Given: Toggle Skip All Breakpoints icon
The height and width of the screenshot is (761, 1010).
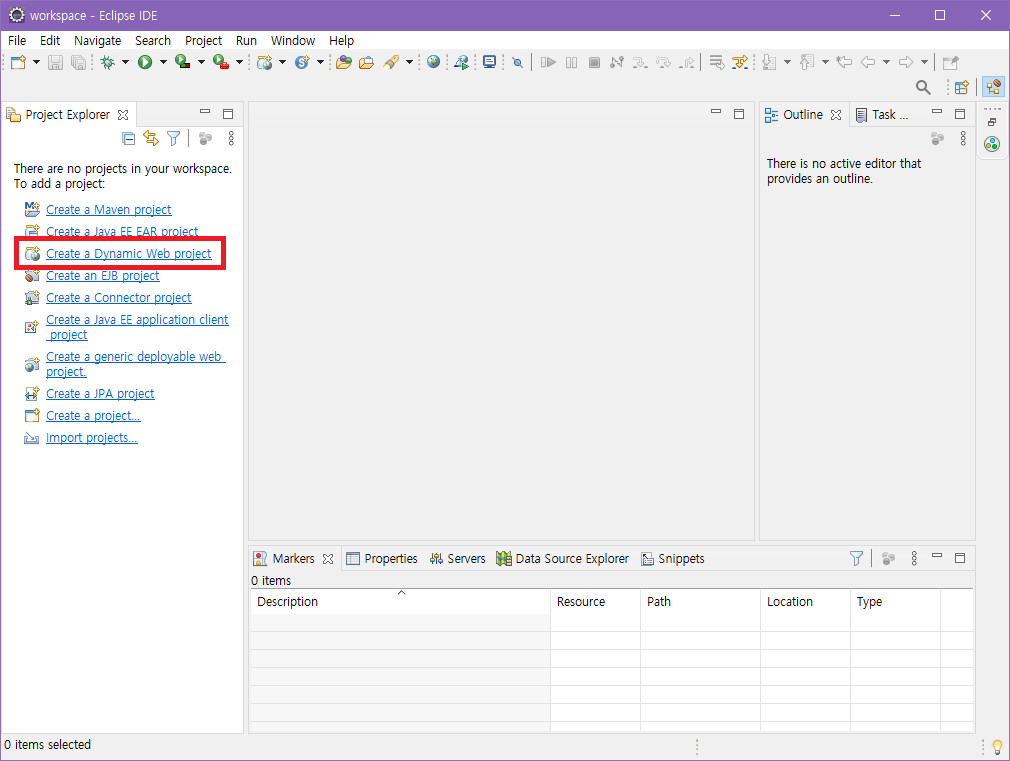Looking at the screenshot, I should coord(517,63).
